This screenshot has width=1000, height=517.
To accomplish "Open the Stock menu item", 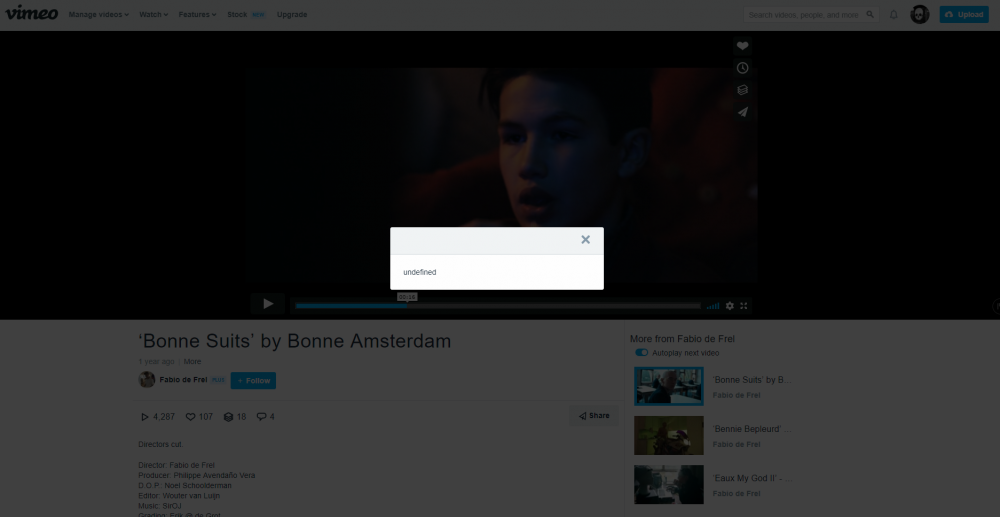I will pyautogui.click(x=237, y=15).
